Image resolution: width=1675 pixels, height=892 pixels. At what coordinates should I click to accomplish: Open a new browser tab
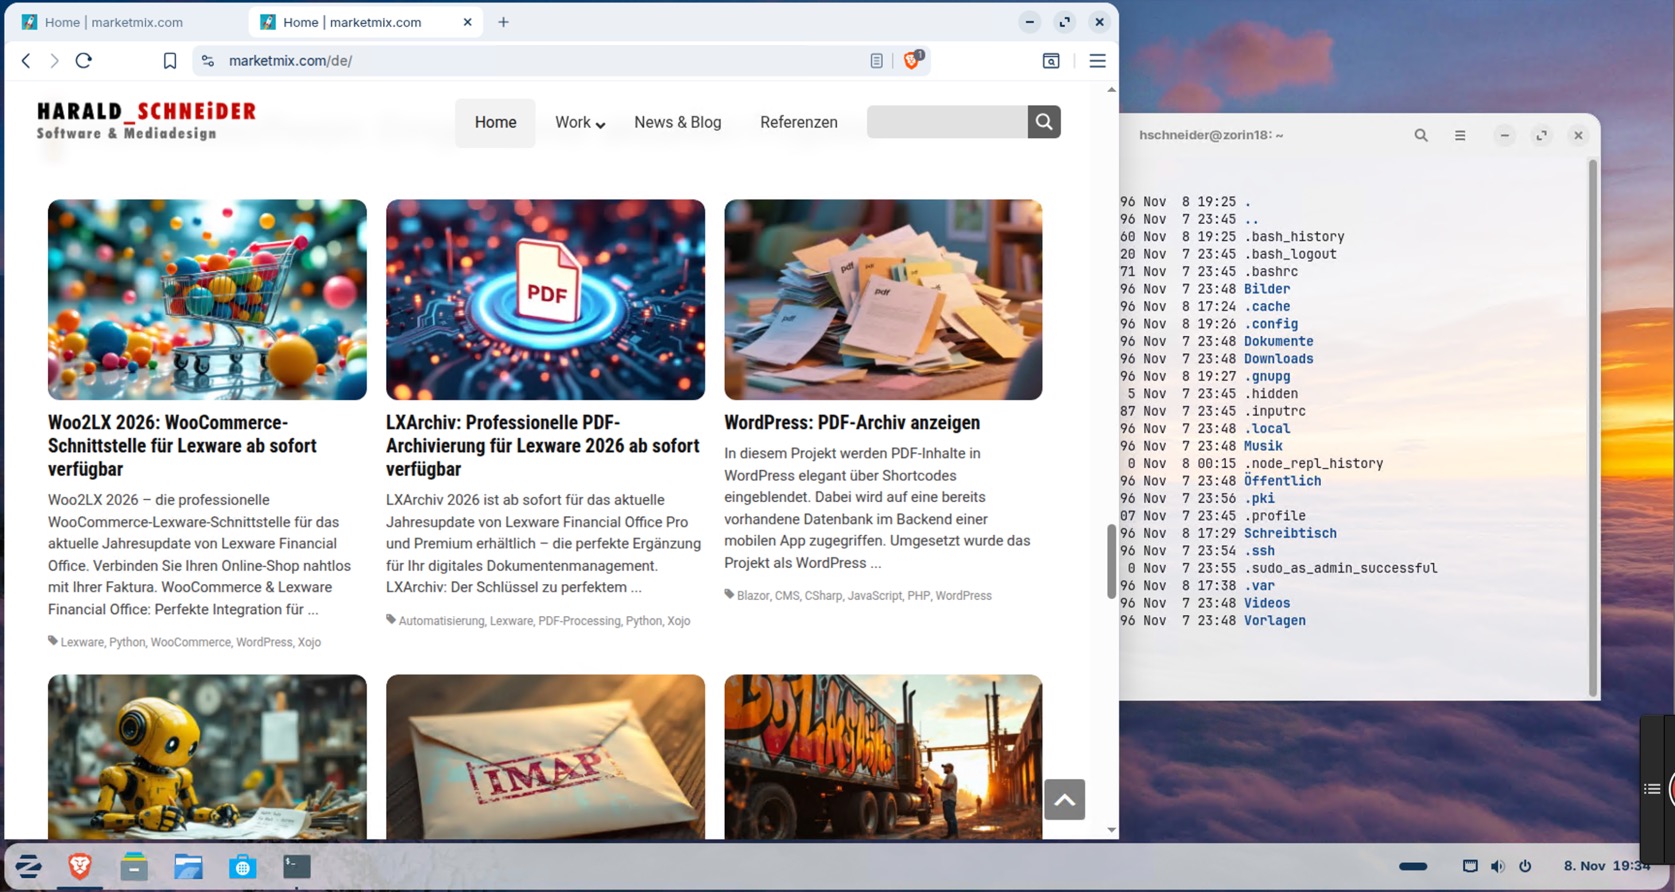503,22
